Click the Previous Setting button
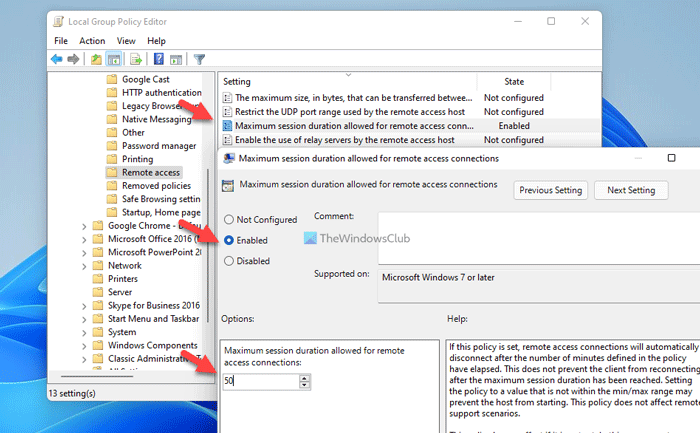Viewport: 700px width, 433px height. click(550, 190)
